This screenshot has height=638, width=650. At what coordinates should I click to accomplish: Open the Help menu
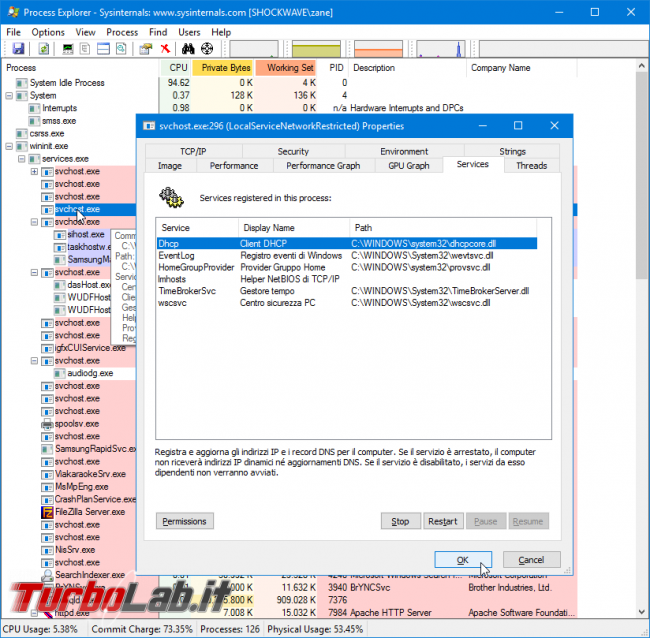coord(221,32)
